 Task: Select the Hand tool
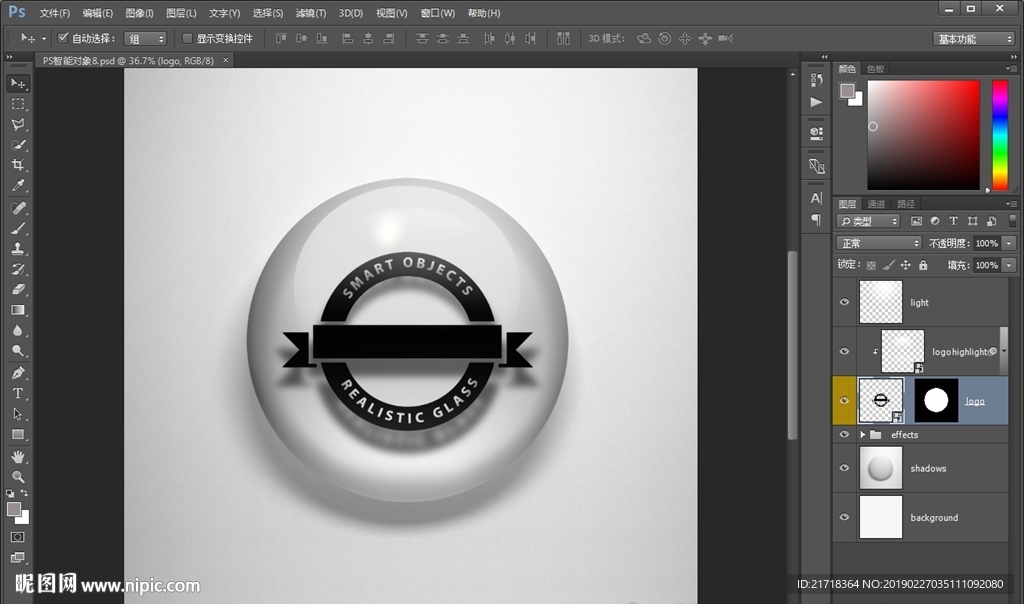(18, 456)
